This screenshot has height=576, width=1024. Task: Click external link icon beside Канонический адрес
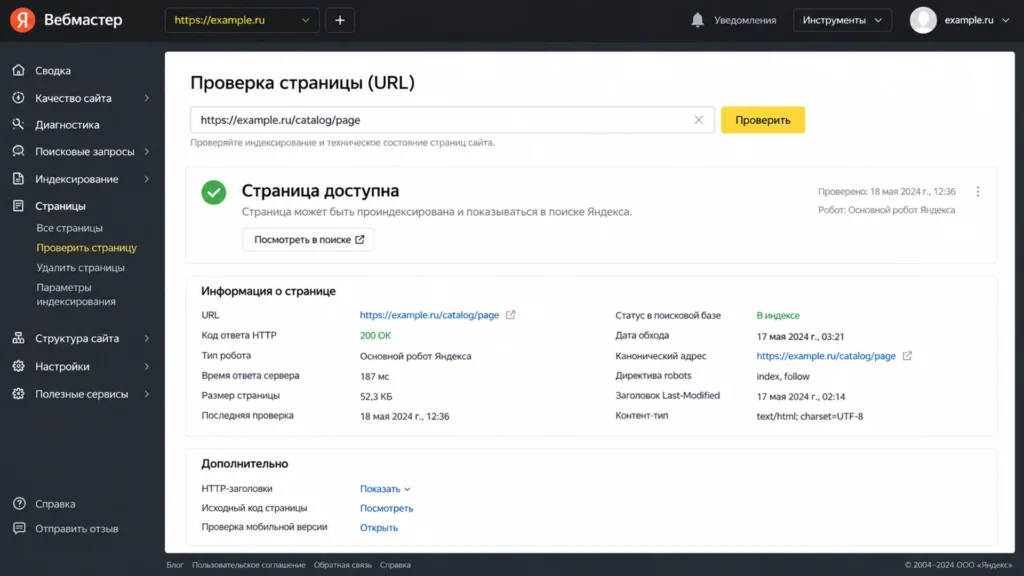907,356
